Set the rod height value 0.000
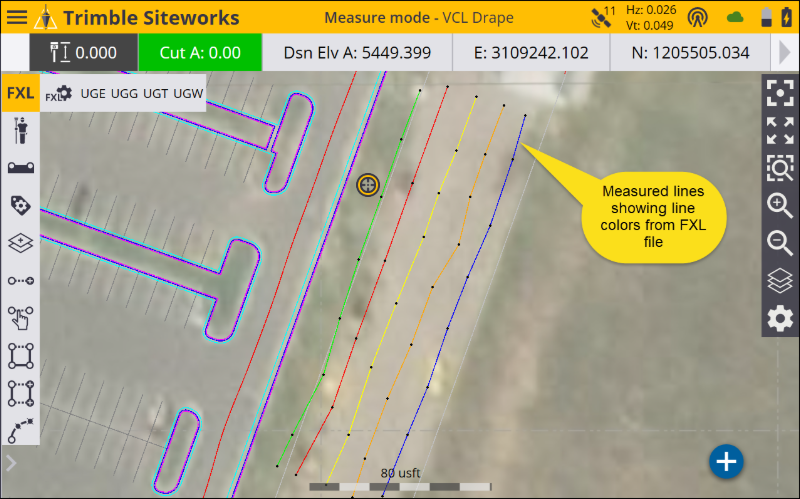This screenshot has height=499, width=800. (x=84, y=52)
